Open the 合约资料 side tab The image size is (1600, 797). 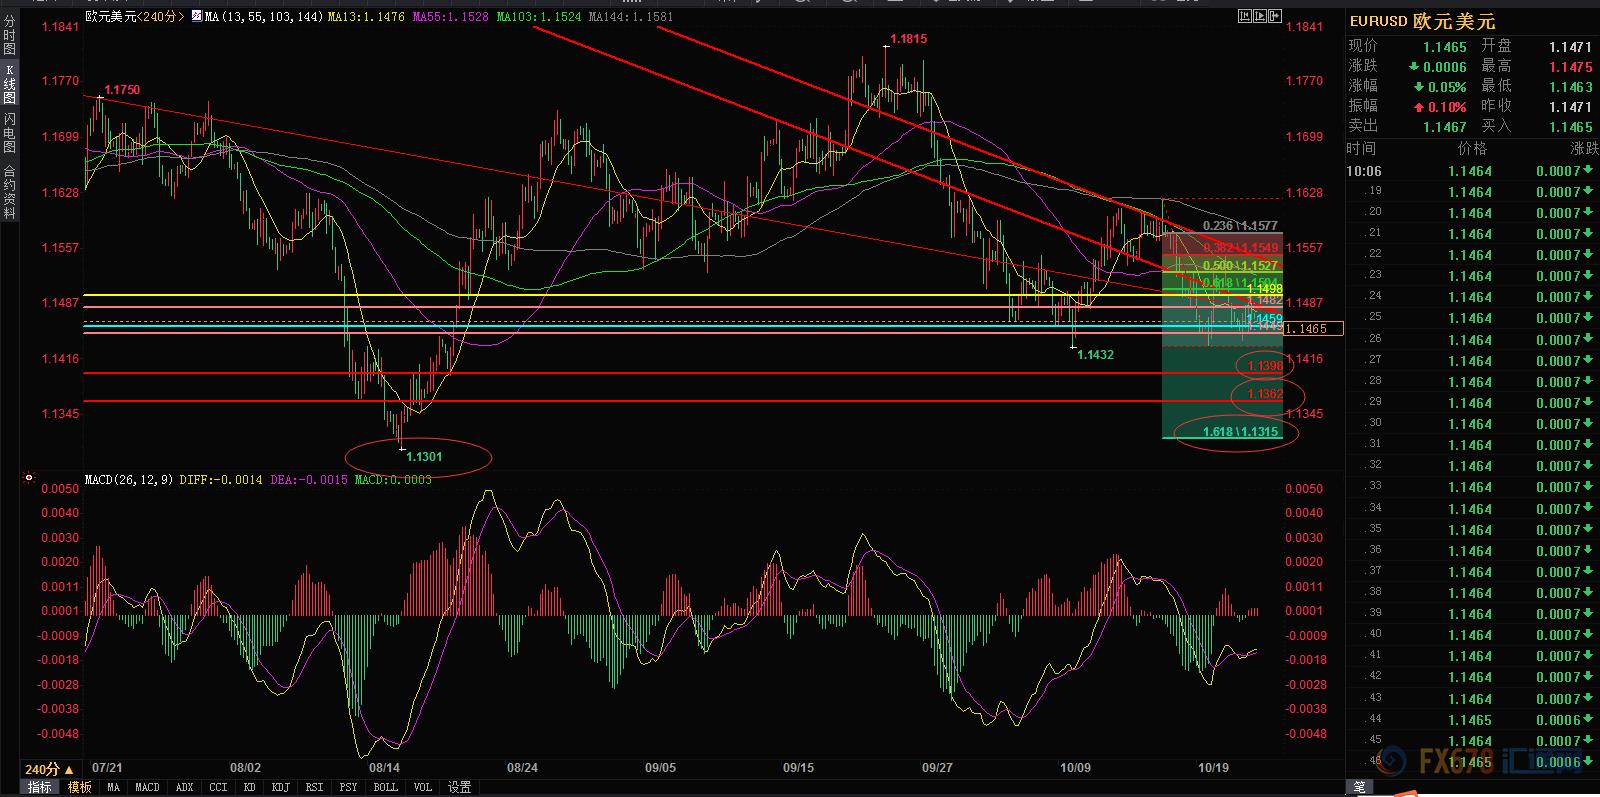(9, 192)
